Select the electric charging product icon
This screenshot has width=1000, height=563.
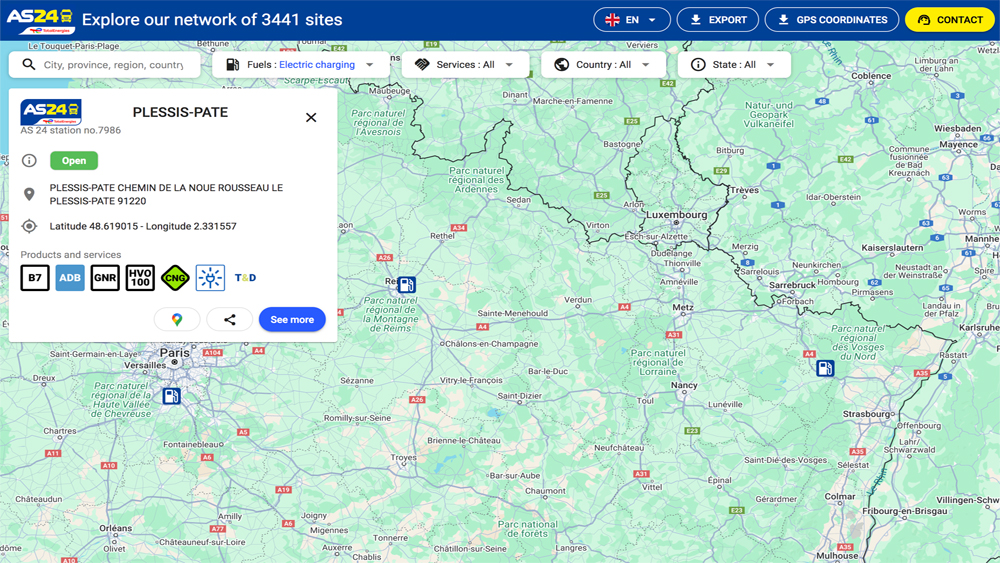click(210, 278)
